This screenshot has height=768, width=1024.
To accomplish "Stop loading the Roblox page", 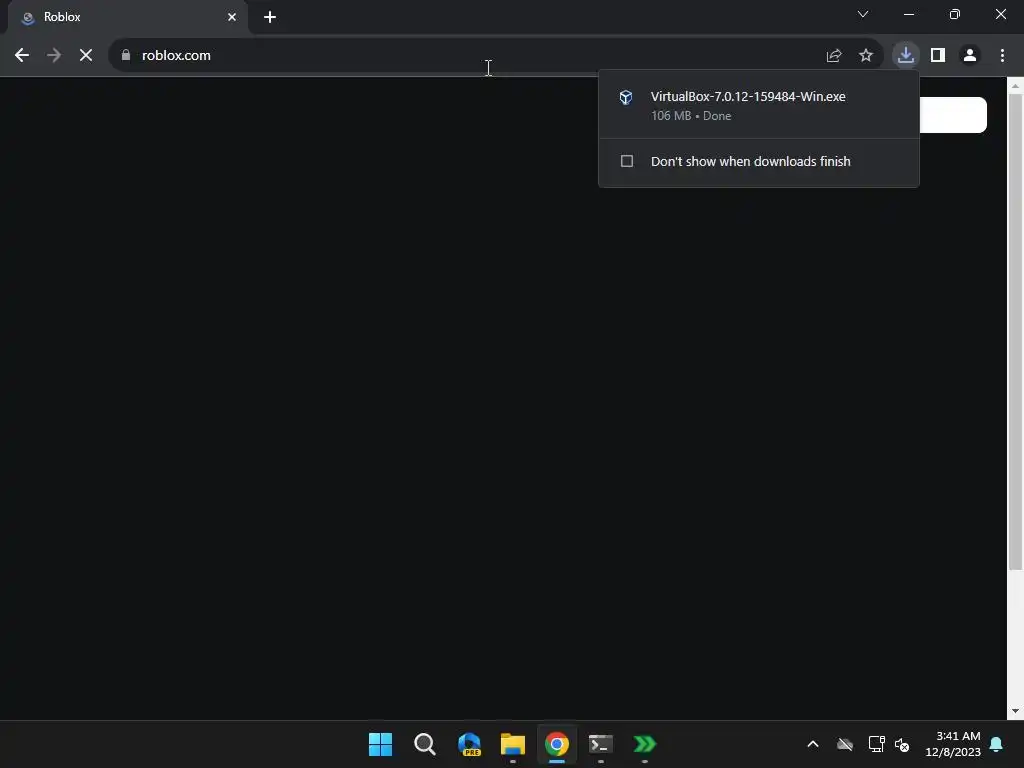I will [86, 56].
